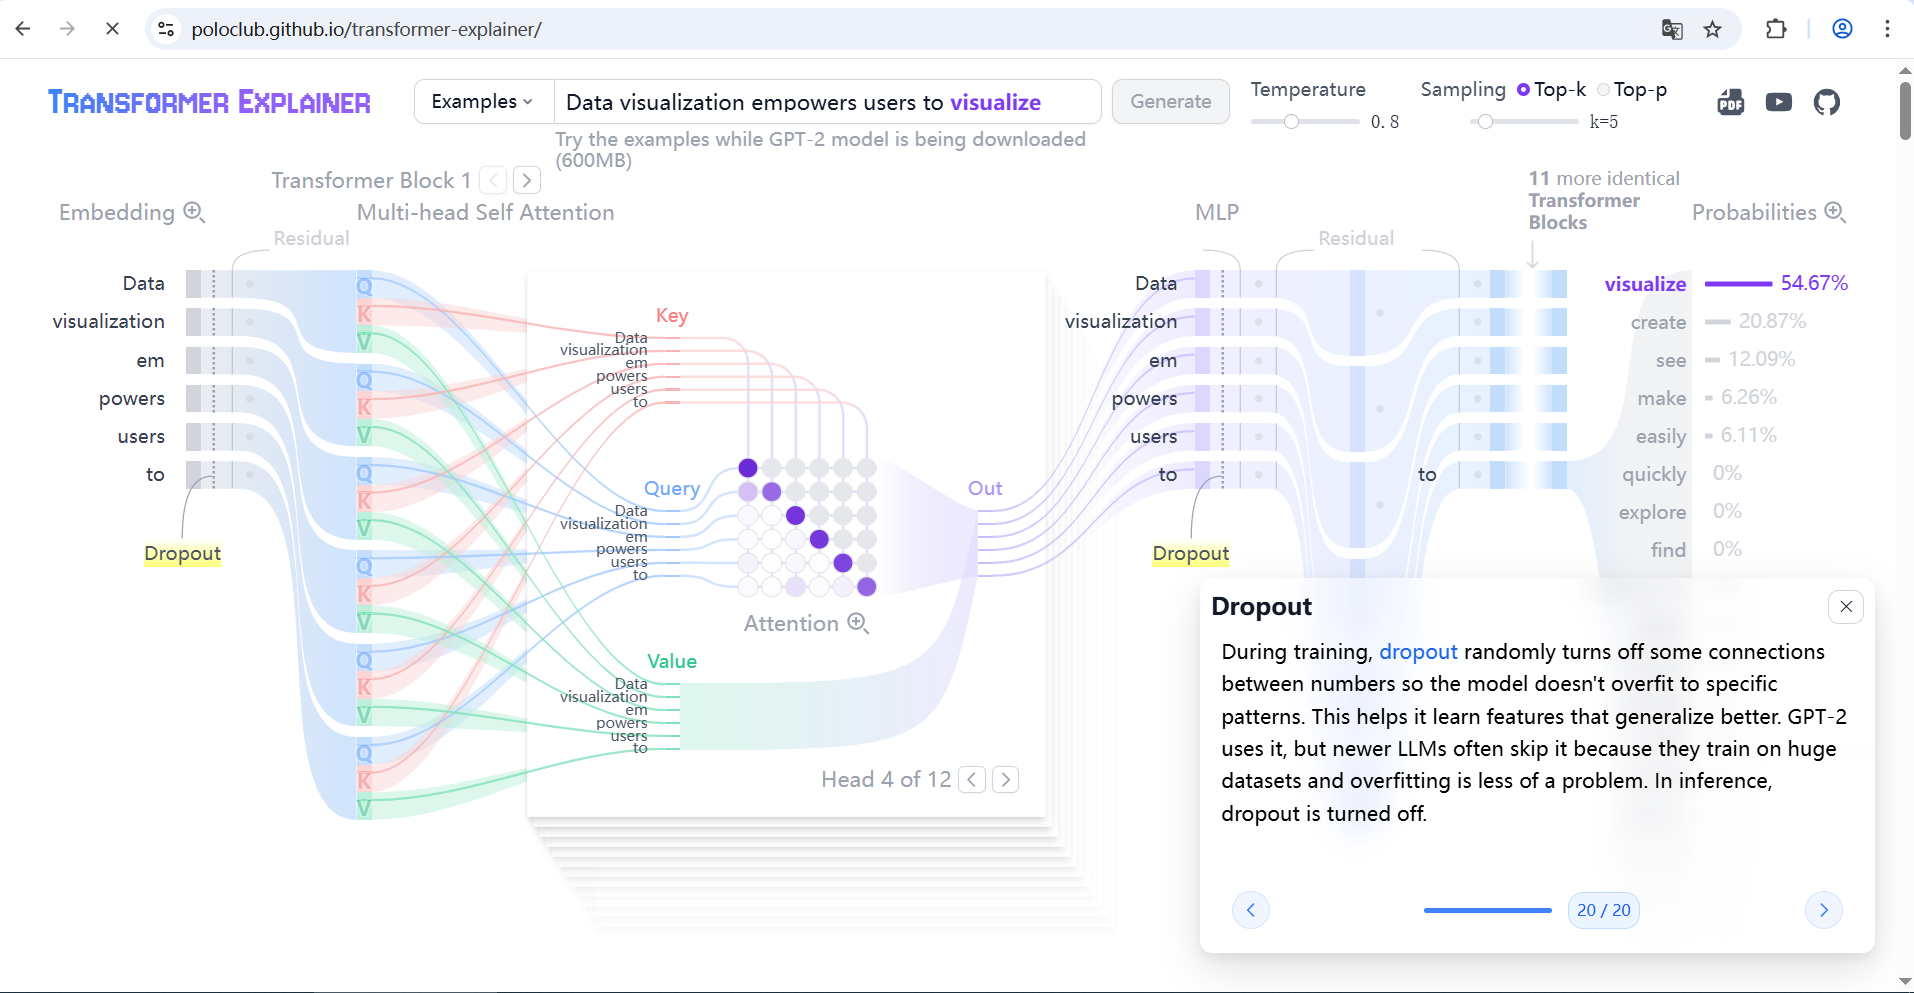Open browser extensions puzzle icon
Viewport: 1914px width, 993px height.
(1776, 29)
